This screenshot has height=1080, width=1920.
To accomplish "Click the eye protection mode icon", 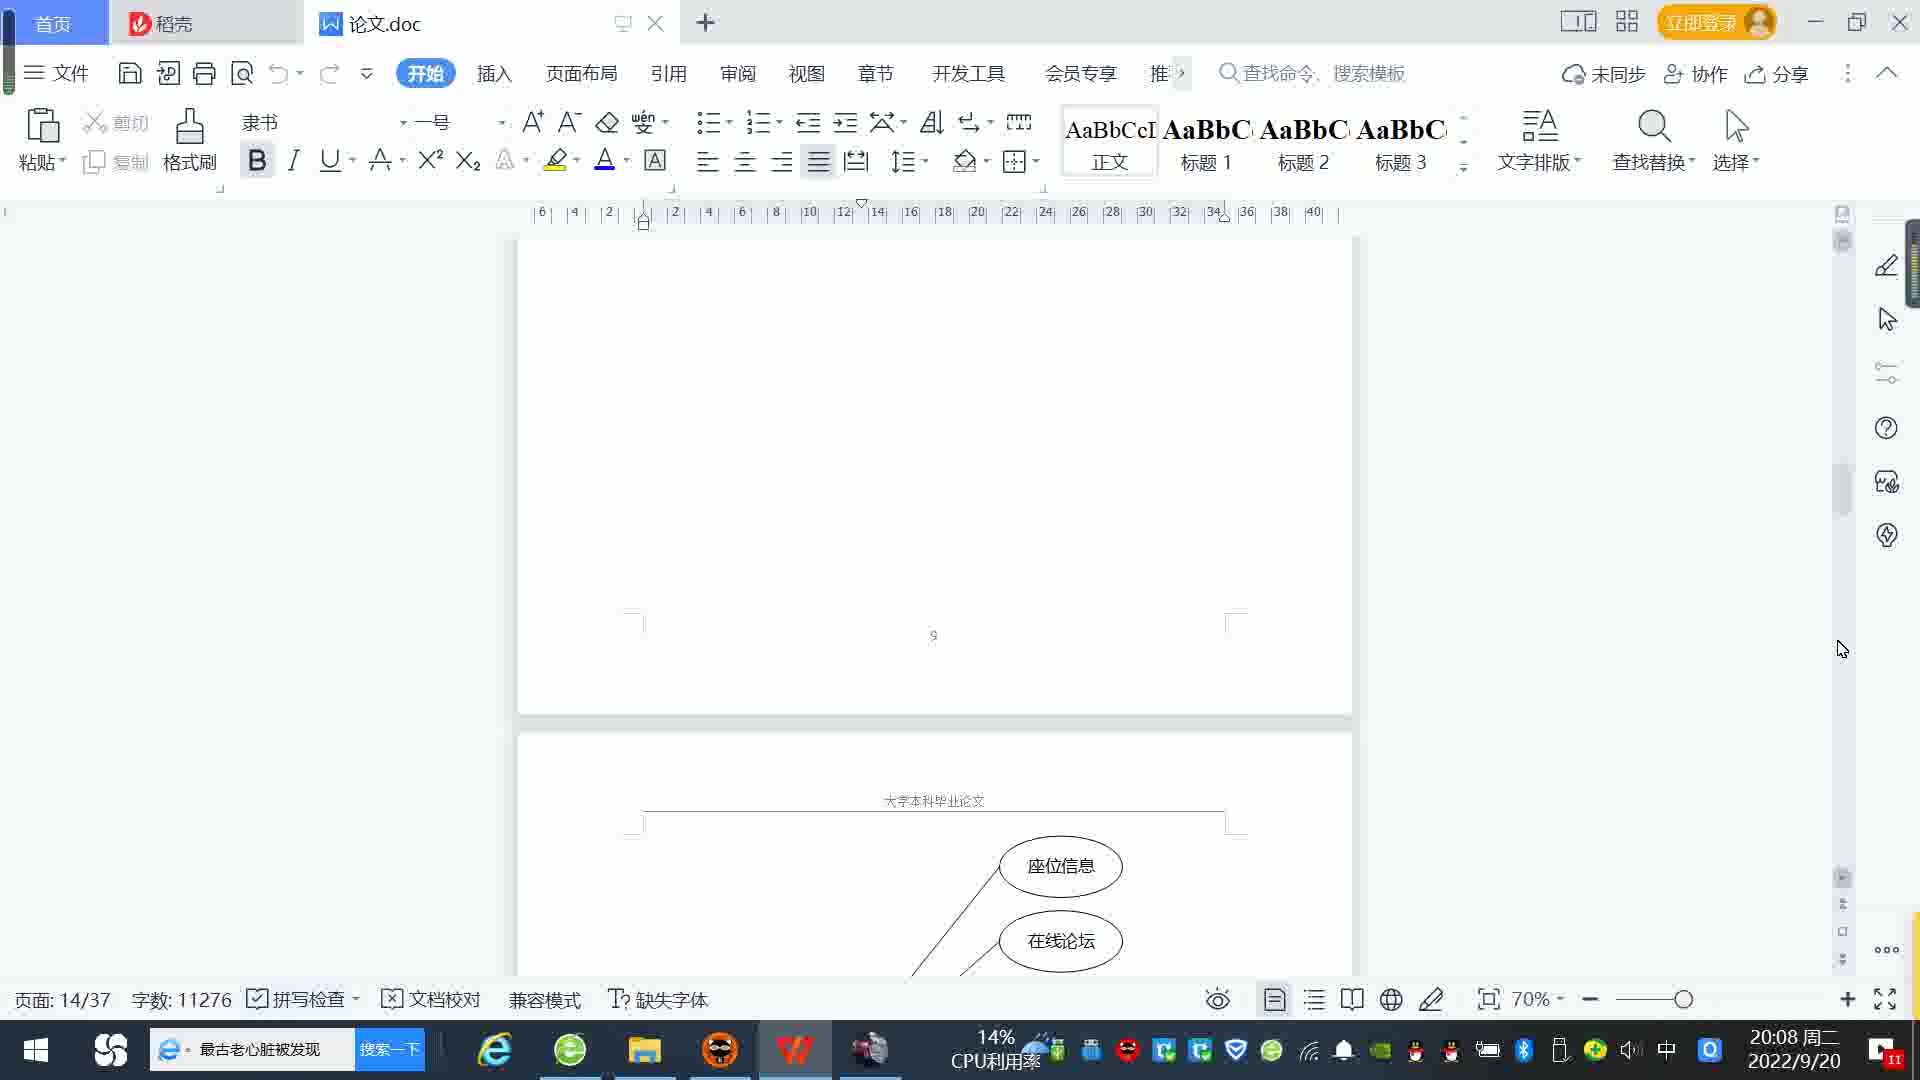I will click(x=1217, y=999).
